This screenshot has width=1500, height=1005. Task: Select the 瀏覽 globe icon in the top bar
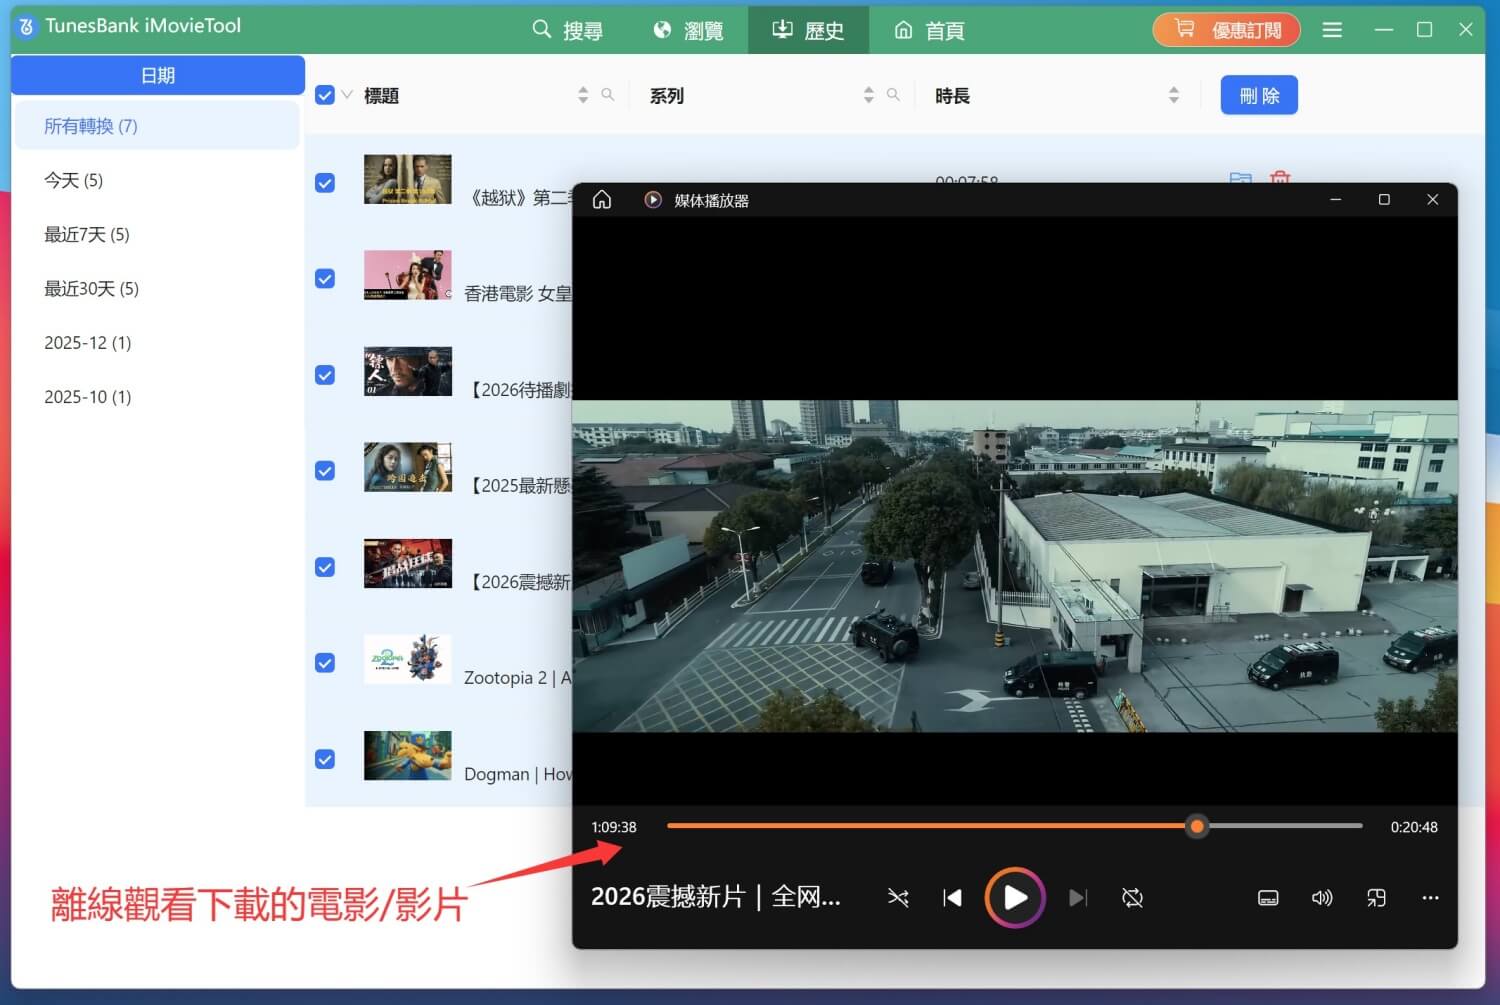[660, 29]
